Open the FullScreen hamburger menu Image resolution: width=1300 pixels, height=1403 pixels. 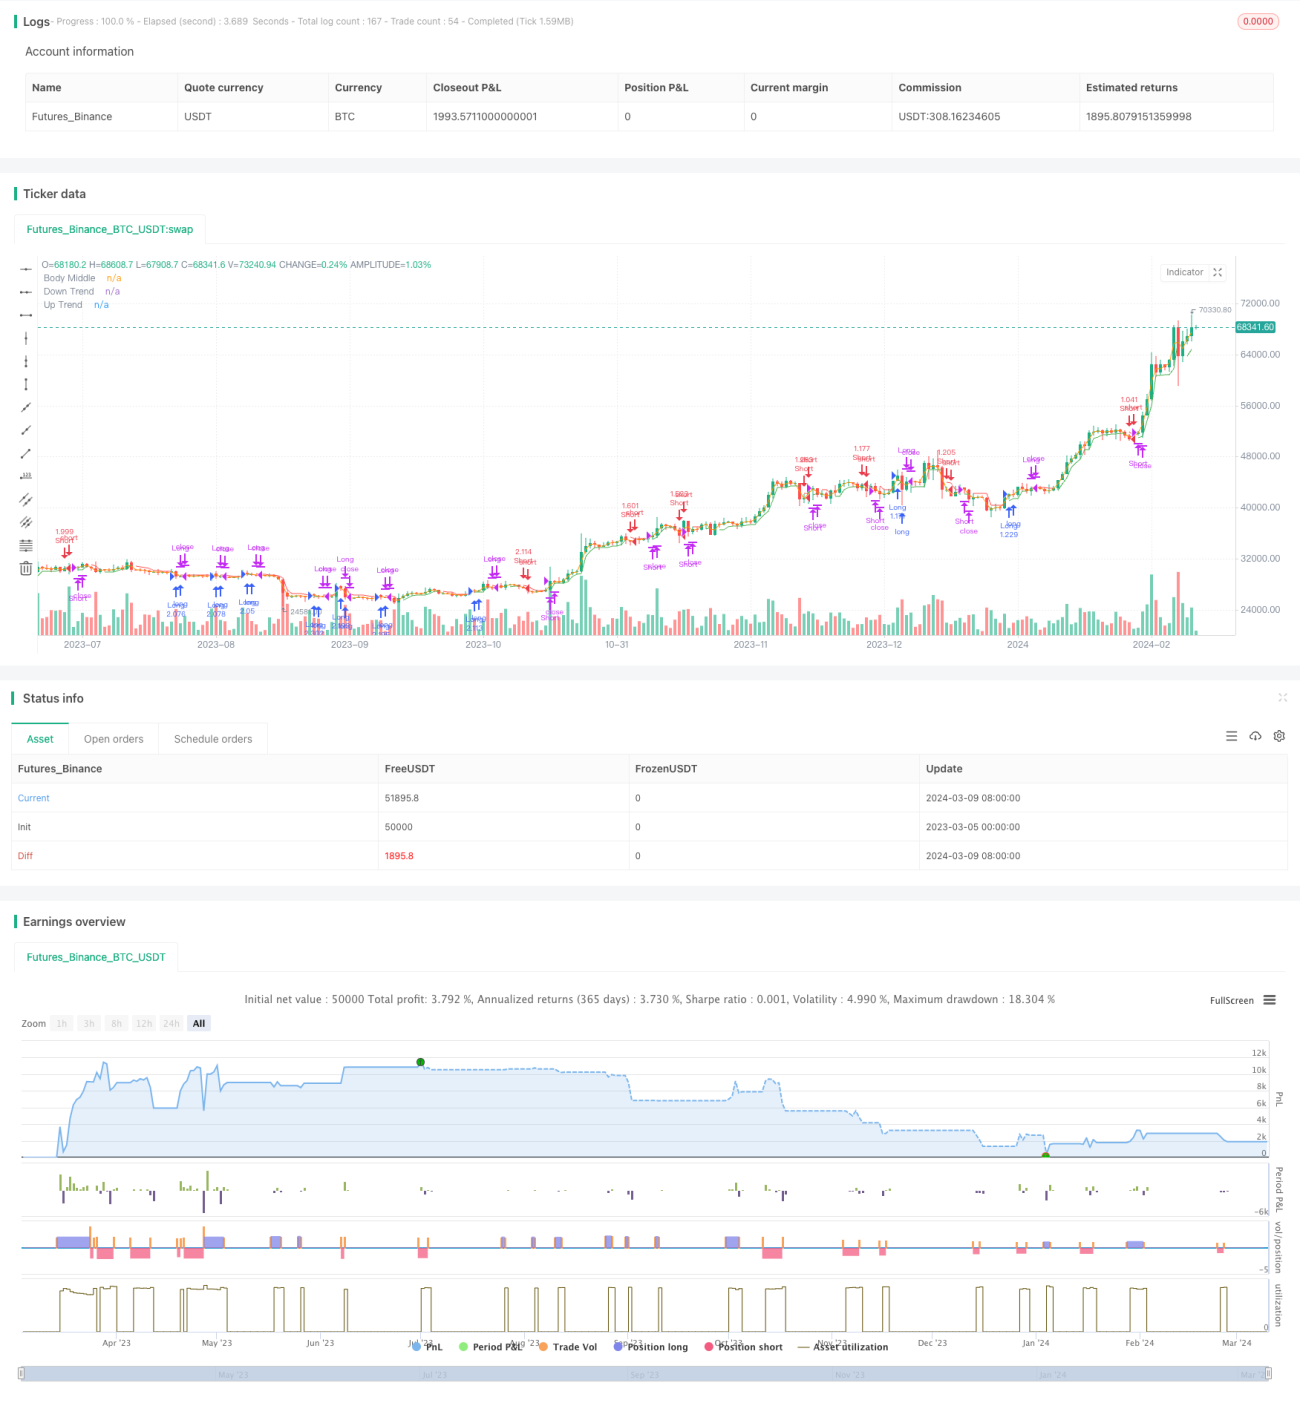1269,1000
